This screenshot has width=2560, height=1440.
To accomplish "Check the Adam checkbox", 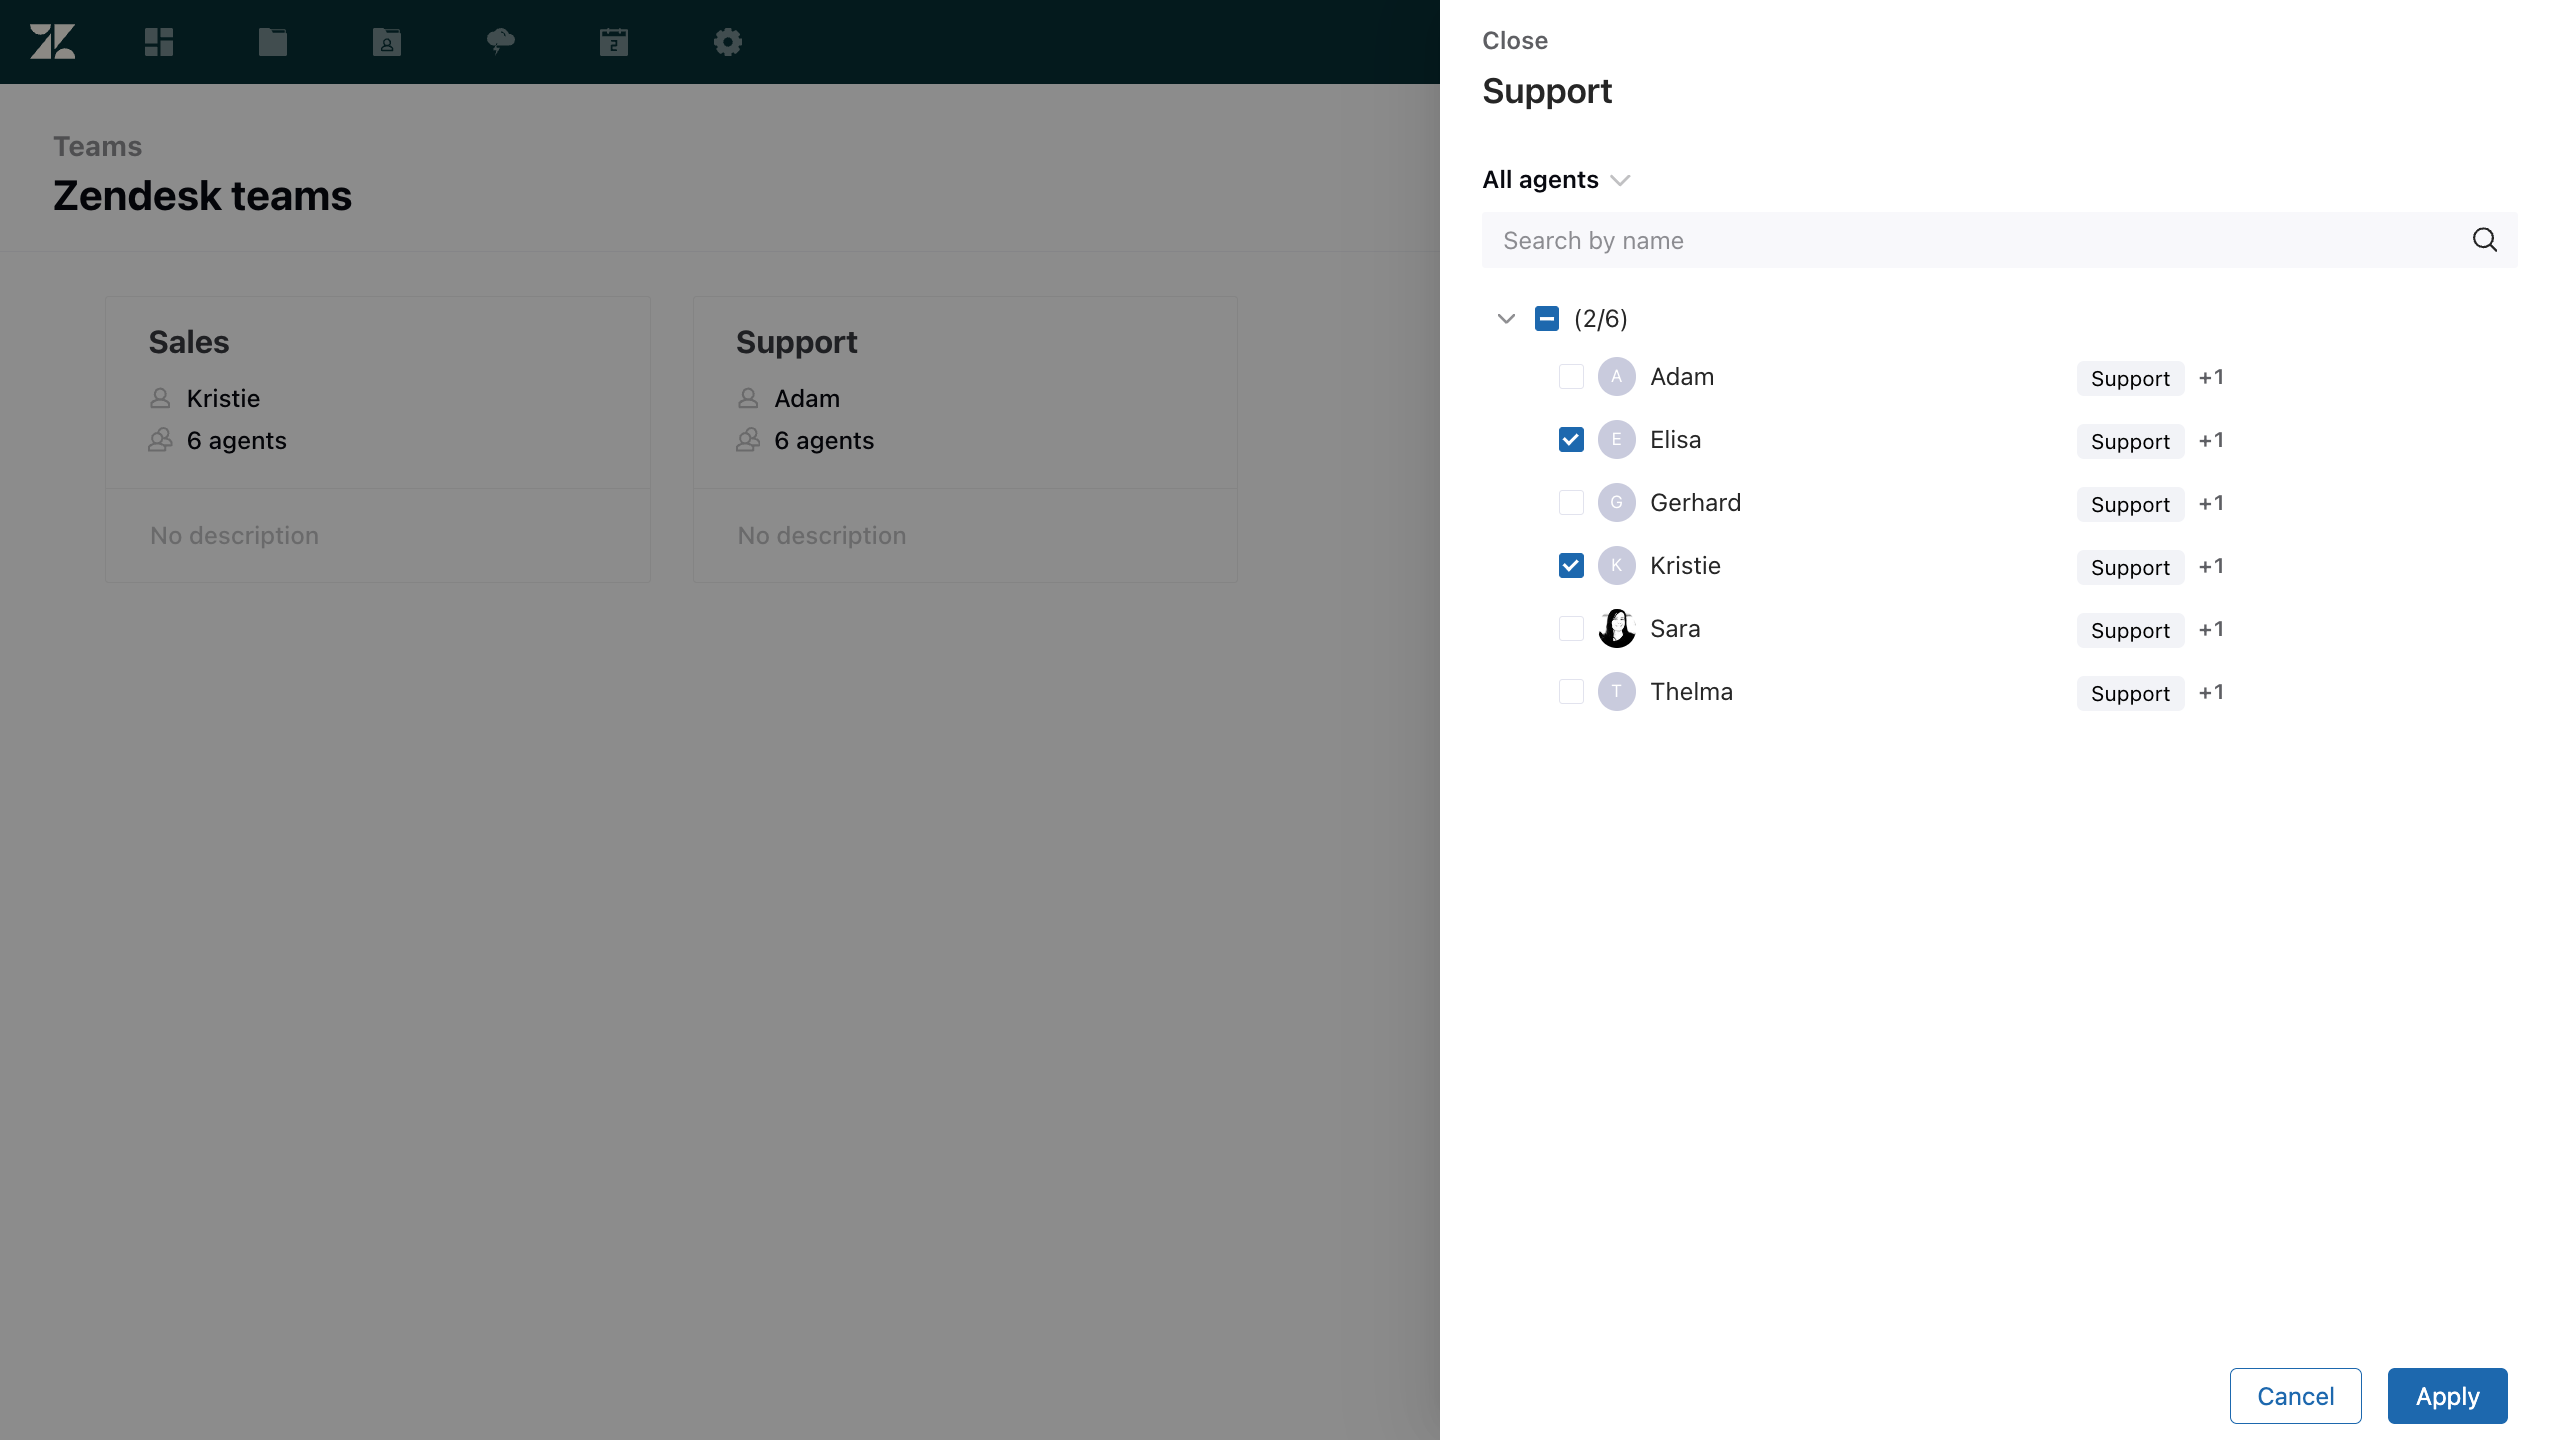I will pyautogui.click(x=1571, y=377).
